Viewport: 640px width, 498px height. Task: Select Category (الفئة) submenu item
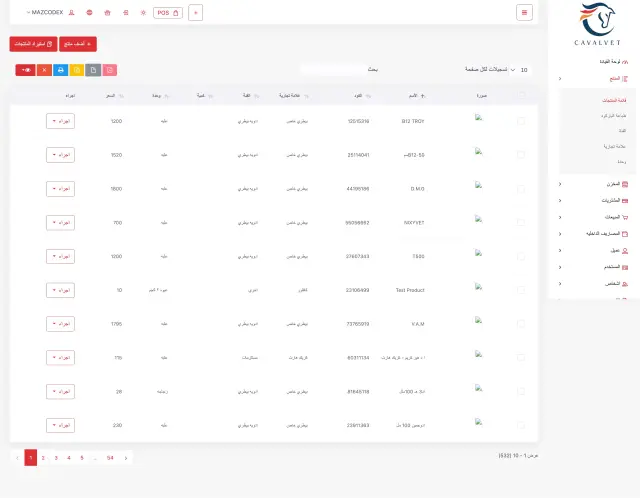point(622,131)
